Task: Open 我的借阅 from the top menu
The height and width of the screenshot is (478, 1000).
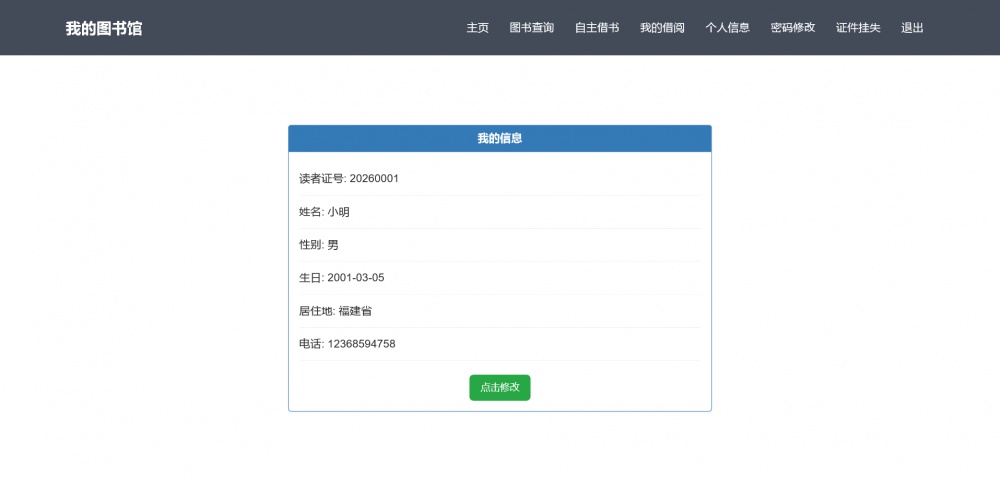Action: (662, 28)
